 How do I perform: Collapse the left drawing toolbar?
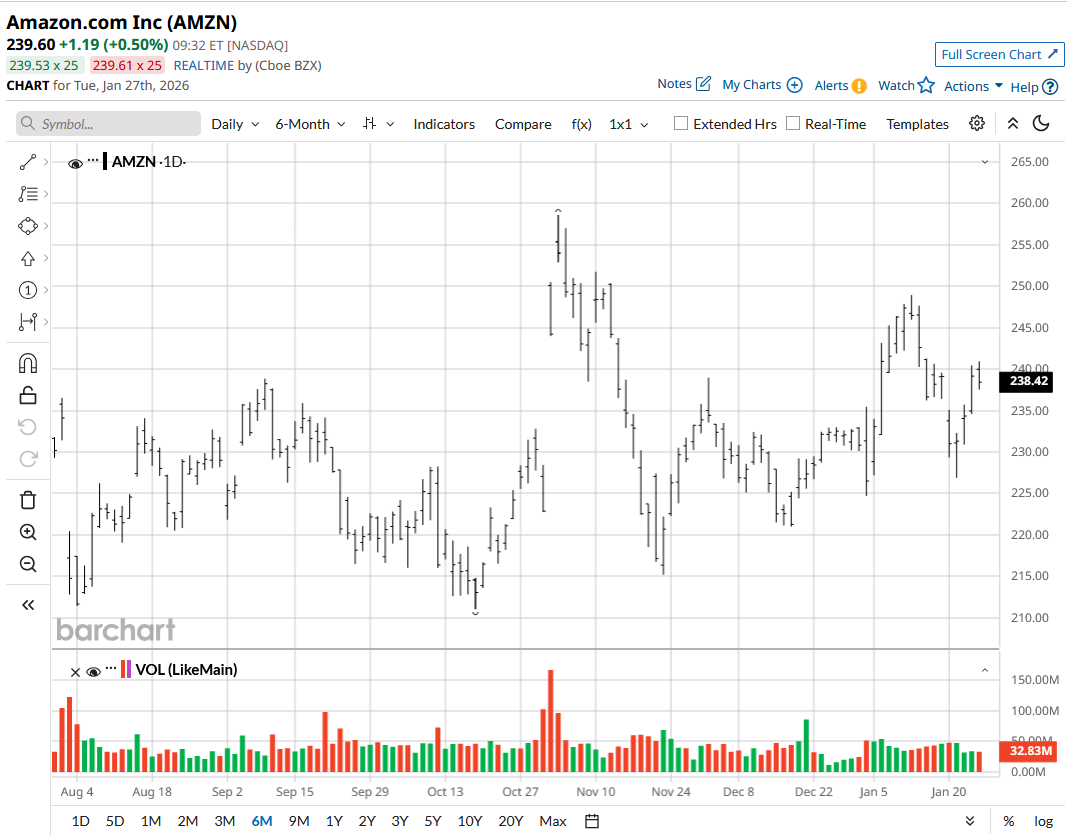pos(28,605)
